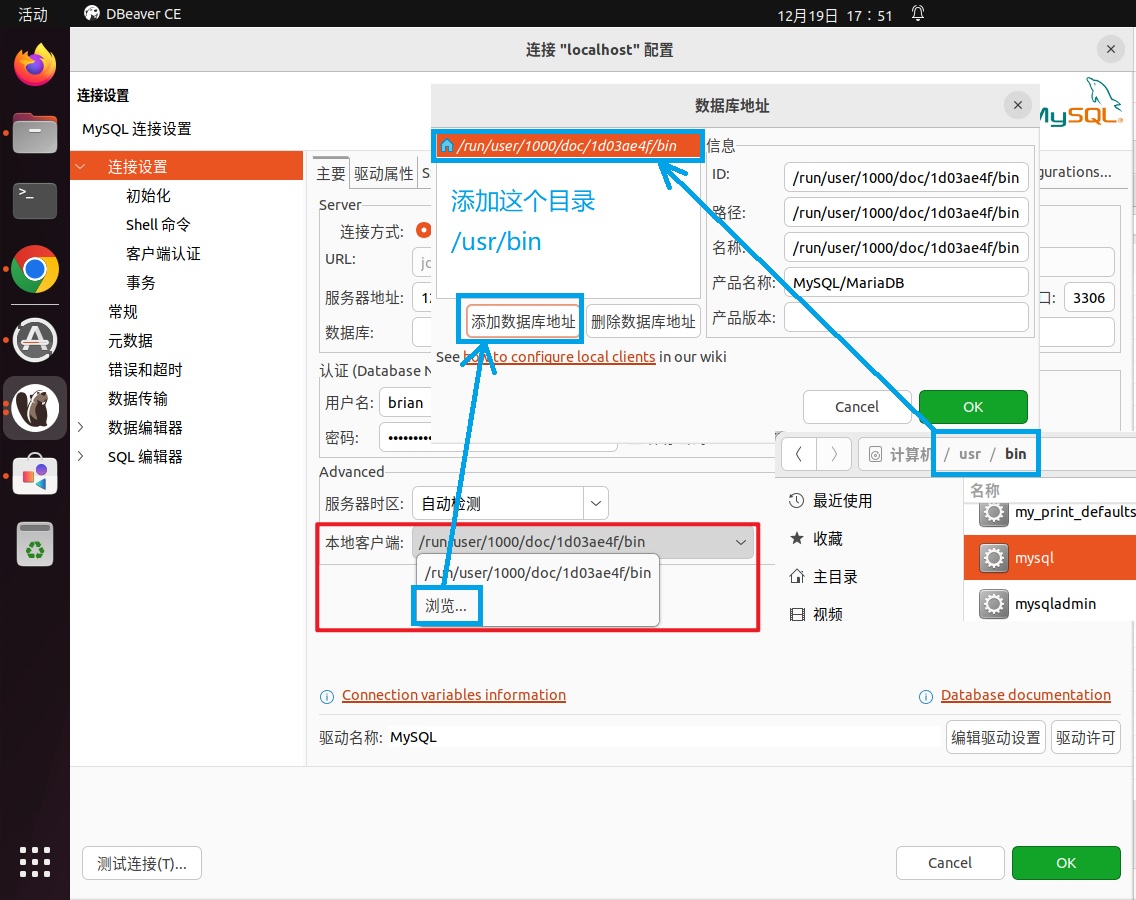Click the empty 产品版本 field
The height and width of the screenshot is (900, 1136).
(x=906, y=317)
